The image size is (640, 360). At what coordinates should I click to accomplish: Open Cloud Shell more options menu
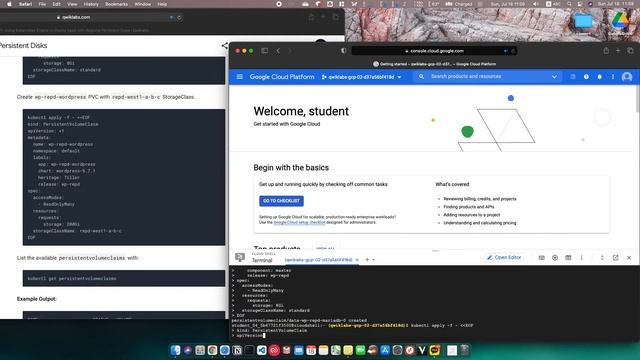[581, 258]
